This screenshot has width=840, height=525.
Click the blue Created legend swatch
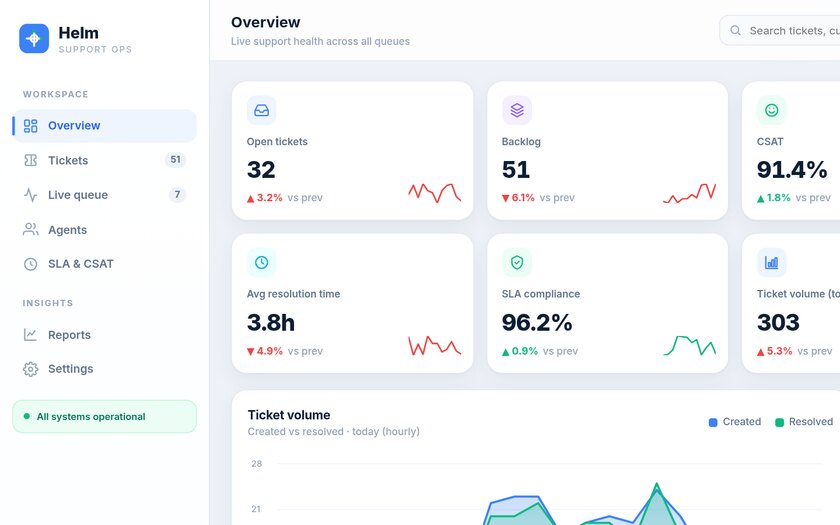pyautogui.click(x=713, y=423)
